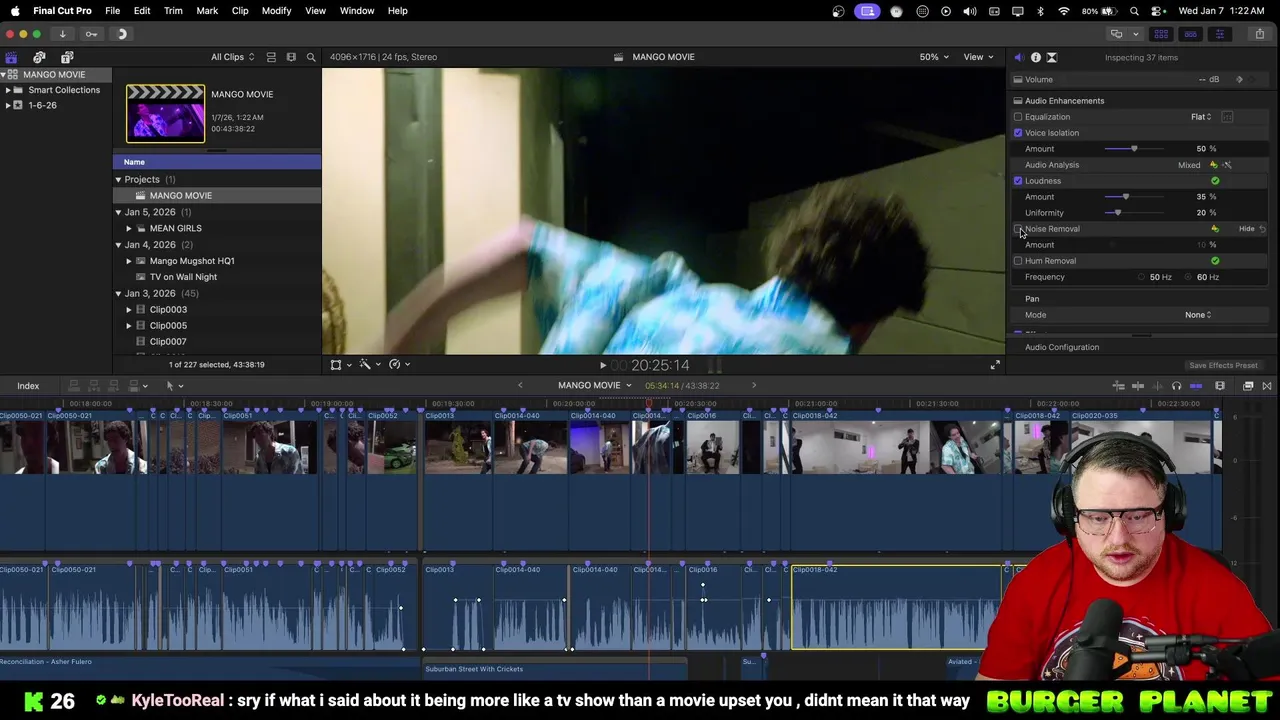Open timeline clip appearance filmstrip icon
Viewport: 1280px width, 720px height.
(1219, 386)
